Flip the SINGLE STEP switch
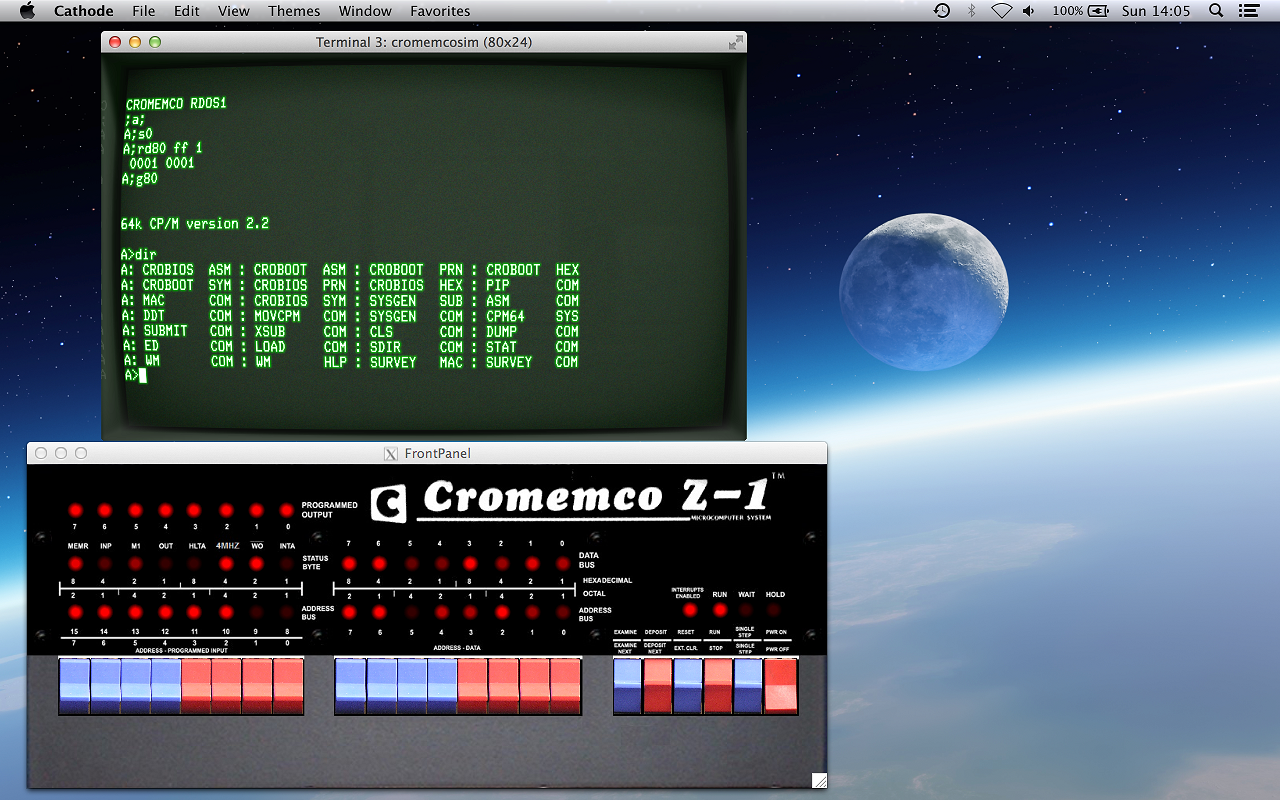1280x800 pixels. coord(747,686)
